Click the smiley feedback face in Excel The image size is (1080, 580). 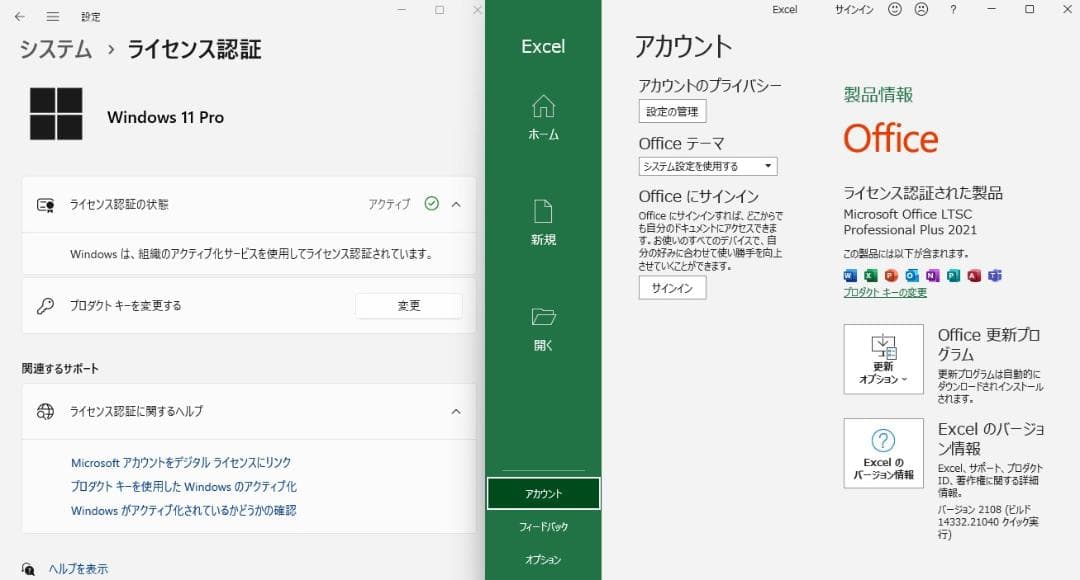(x=895, y=9)
